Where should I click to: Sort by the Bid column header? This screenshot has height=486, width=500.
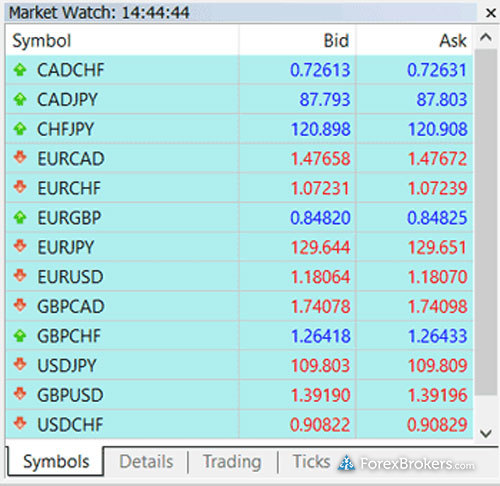click(298, 41)
